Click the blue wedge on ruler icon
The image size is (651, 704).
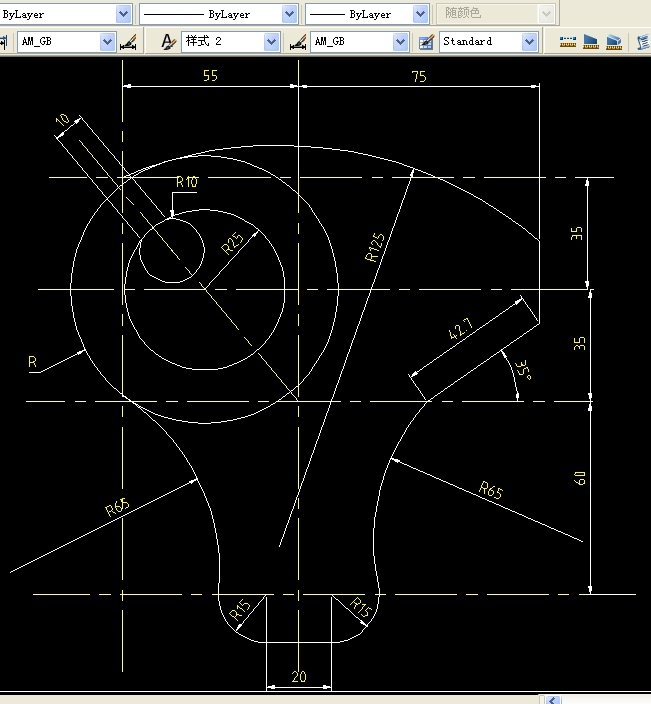coord(591,42)
